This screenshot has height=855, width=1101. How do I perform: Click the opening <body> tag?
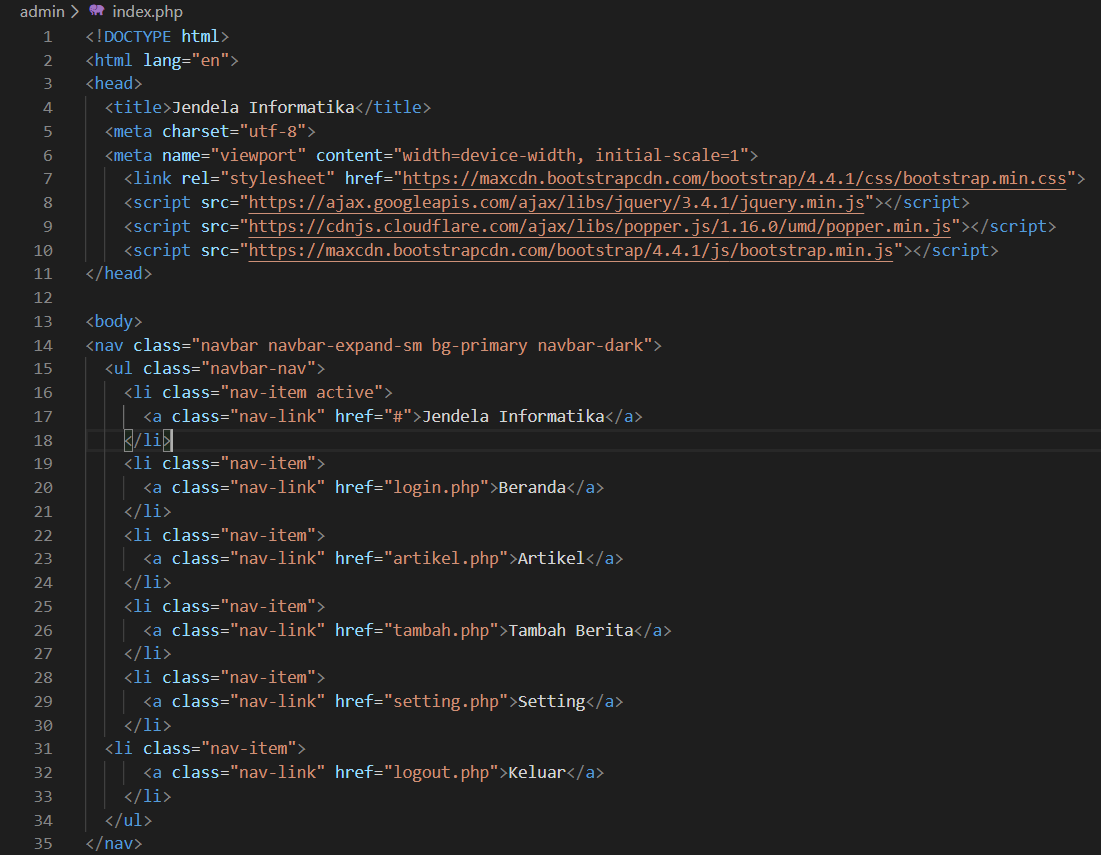(x=114, y=322)
